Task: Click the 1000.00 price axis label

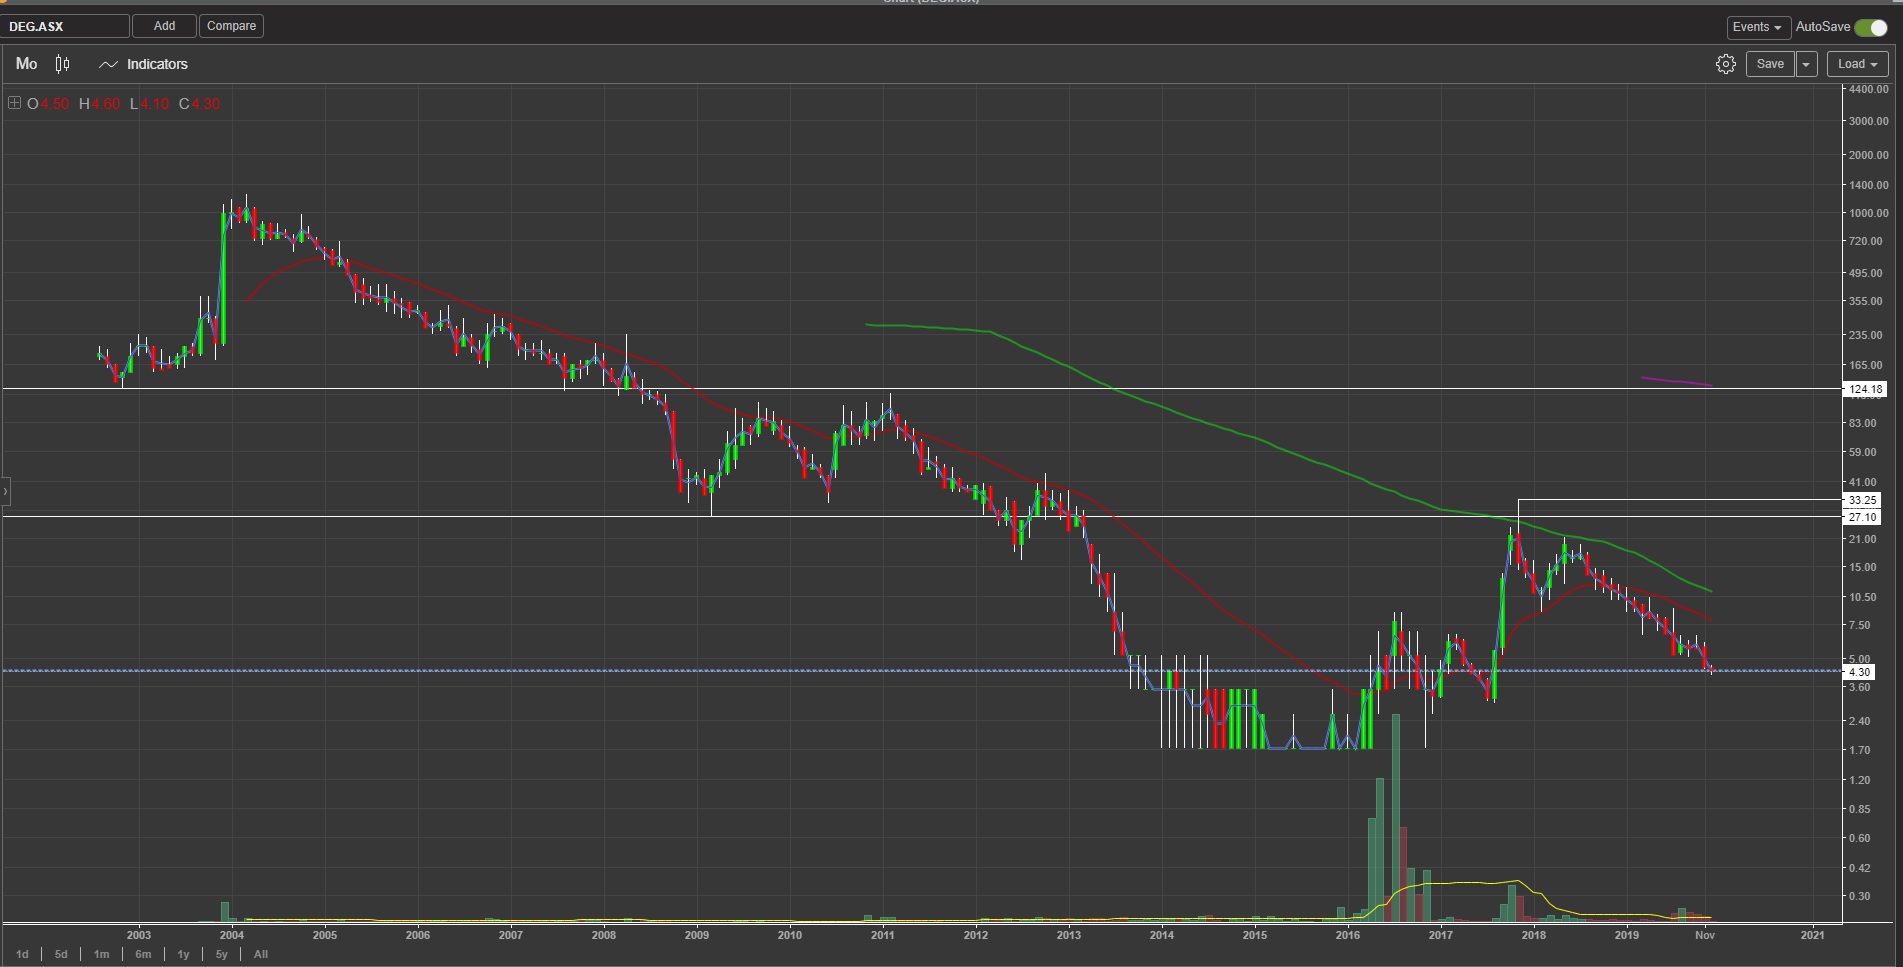Action: pos(1868,213)
